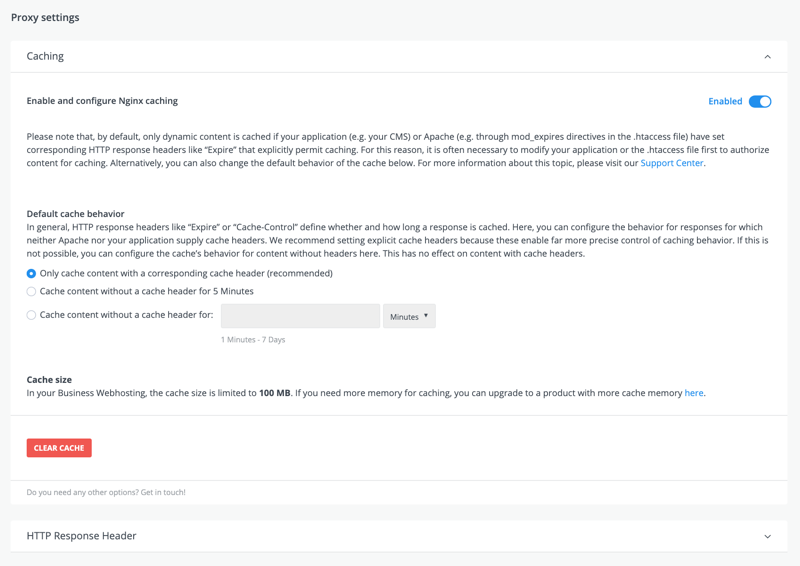The width and height of the screenshot is (800, 566).
Task: Toggle the Nginx caching Enabled switch
Action: [x=760, y=102]
